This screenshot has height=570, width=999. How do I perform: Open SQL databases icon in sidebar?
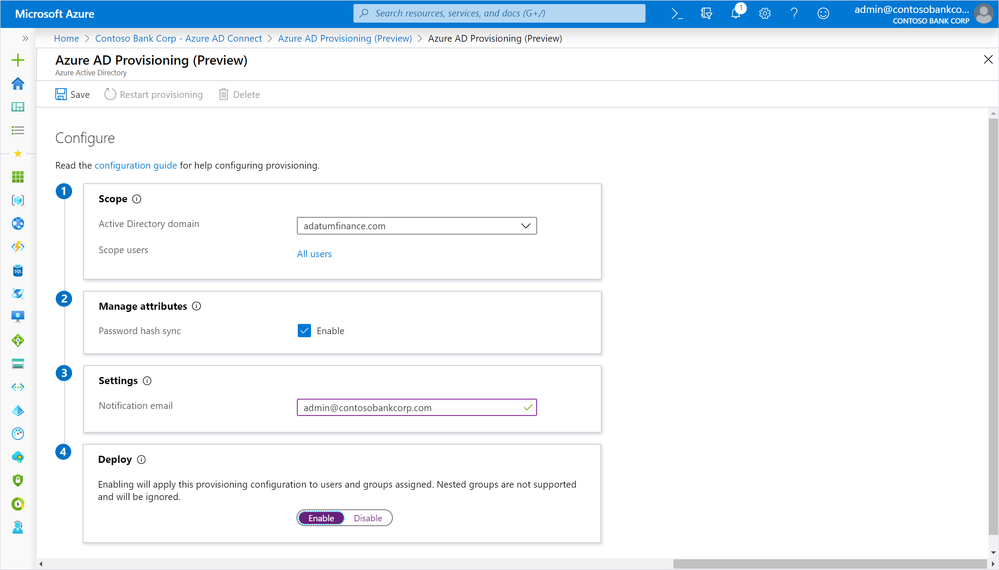pyautogui.click(x=18, y=271)
